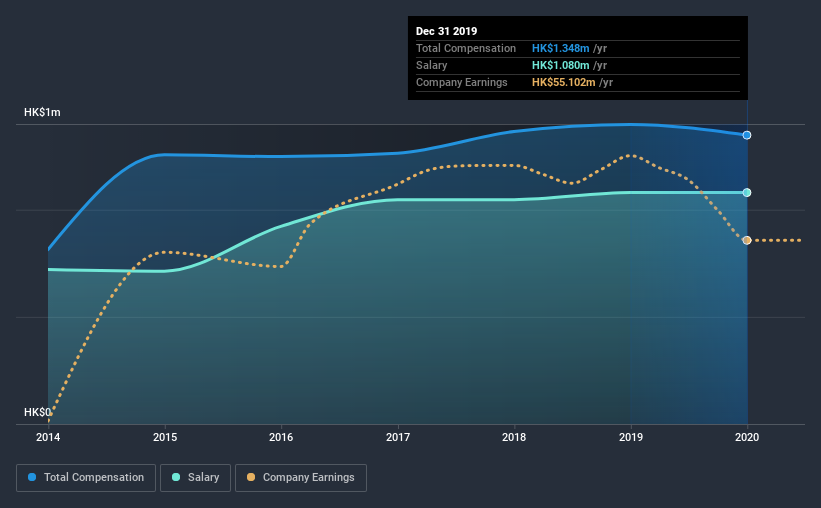The image size is (821, 508).
Task: Select the 2014 x-axis label
Action: (x=48, y=437)
